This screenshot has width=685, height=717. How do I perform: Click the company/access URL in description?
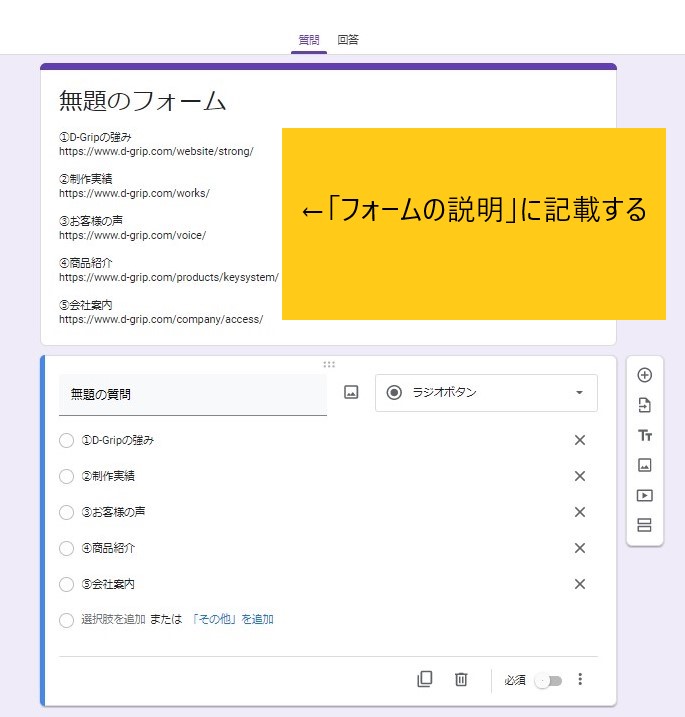pyautogui.click(x=161, y=320)
